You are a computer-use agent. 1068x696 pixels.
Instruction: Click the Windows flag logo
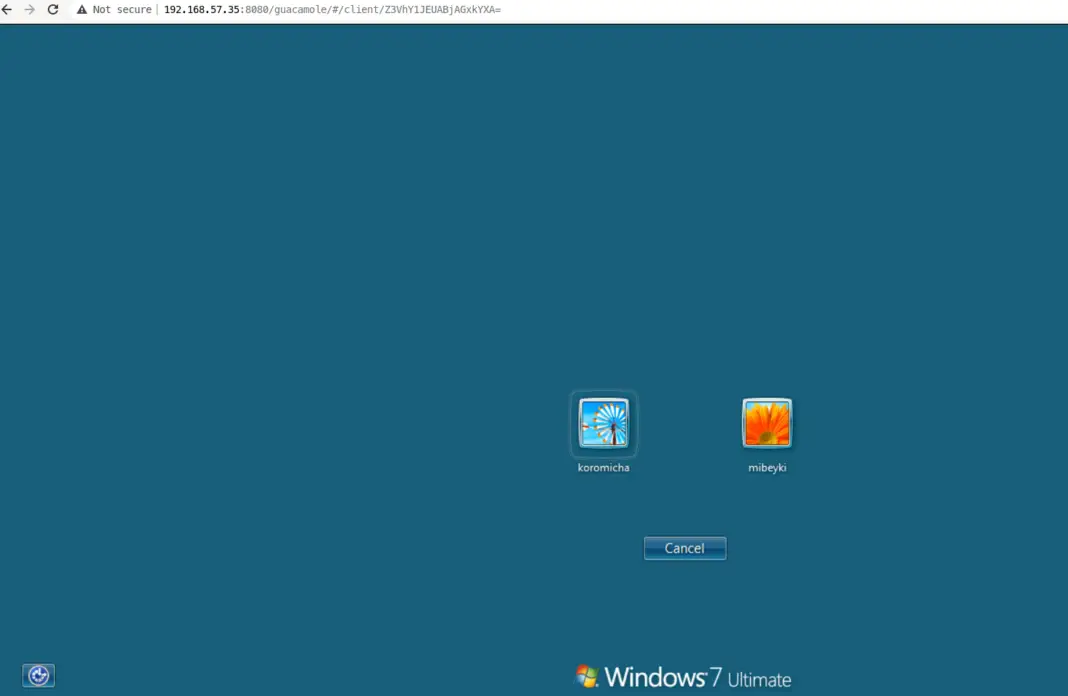(587, 677)
